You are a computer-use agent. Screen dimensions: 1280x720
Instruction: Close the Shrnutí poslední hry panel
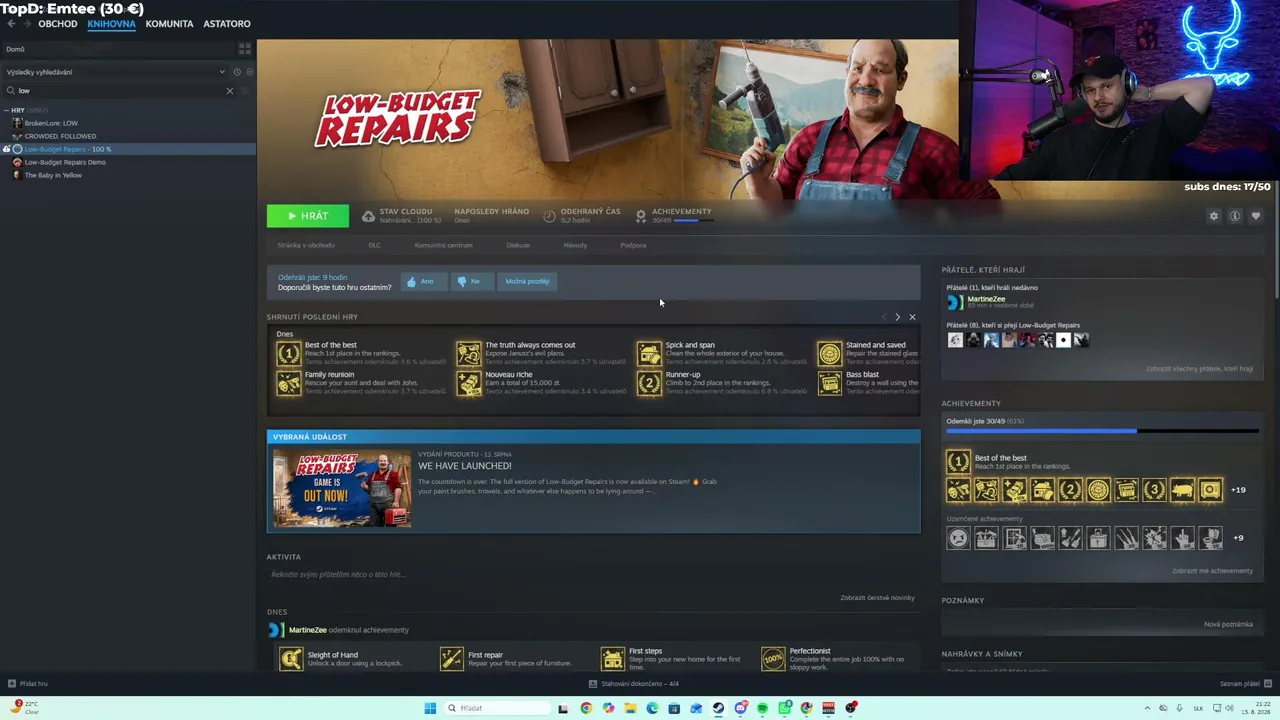(912, 317)
